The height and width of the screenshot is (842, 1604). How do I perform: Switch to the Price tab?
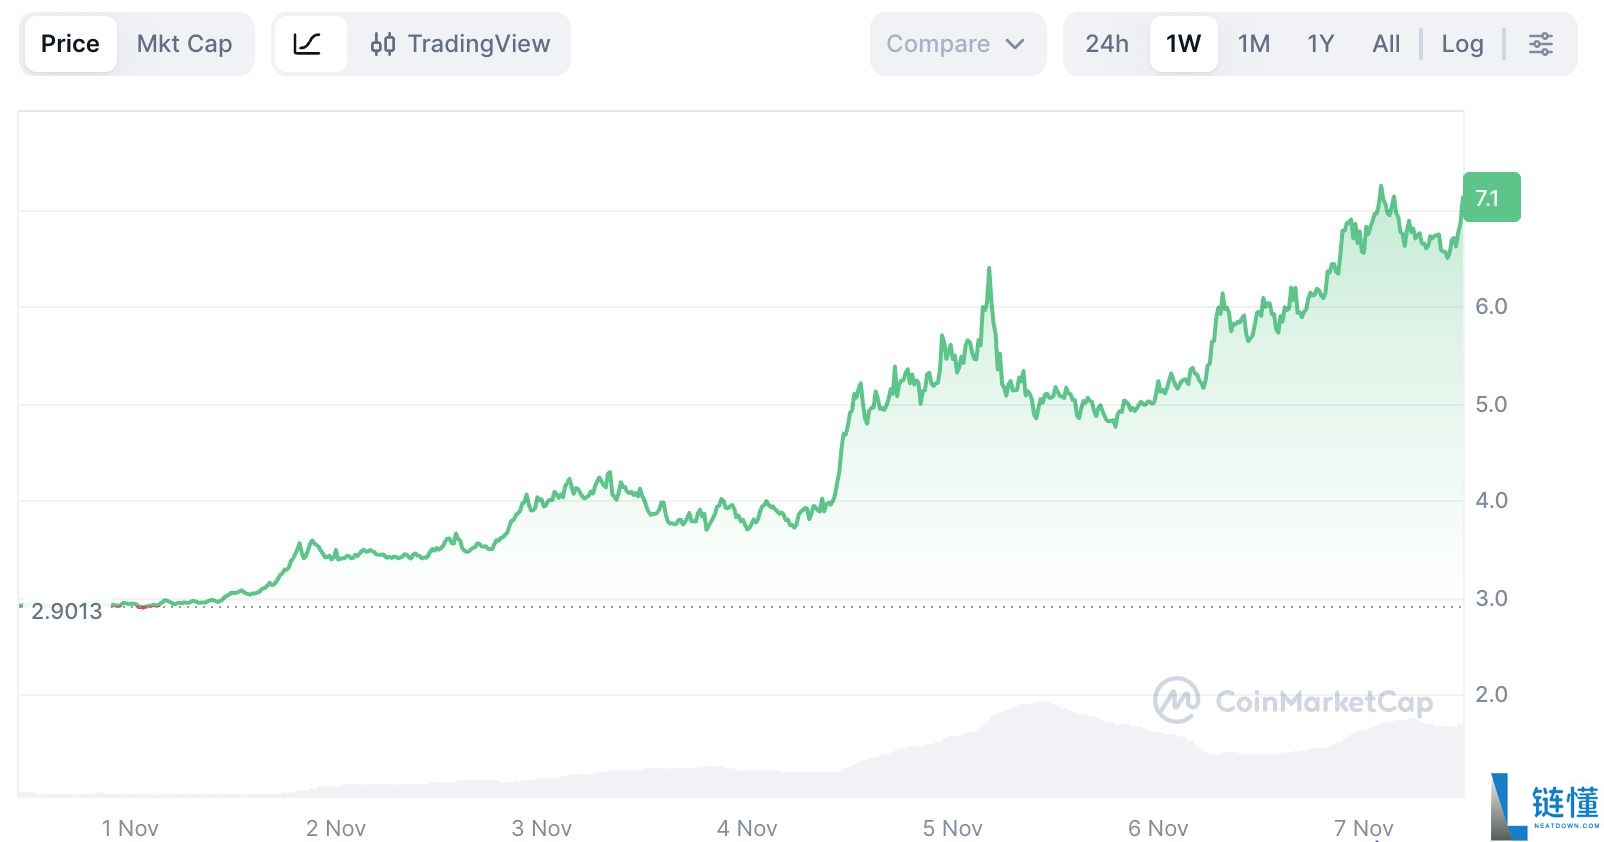(x=70, y=44)
